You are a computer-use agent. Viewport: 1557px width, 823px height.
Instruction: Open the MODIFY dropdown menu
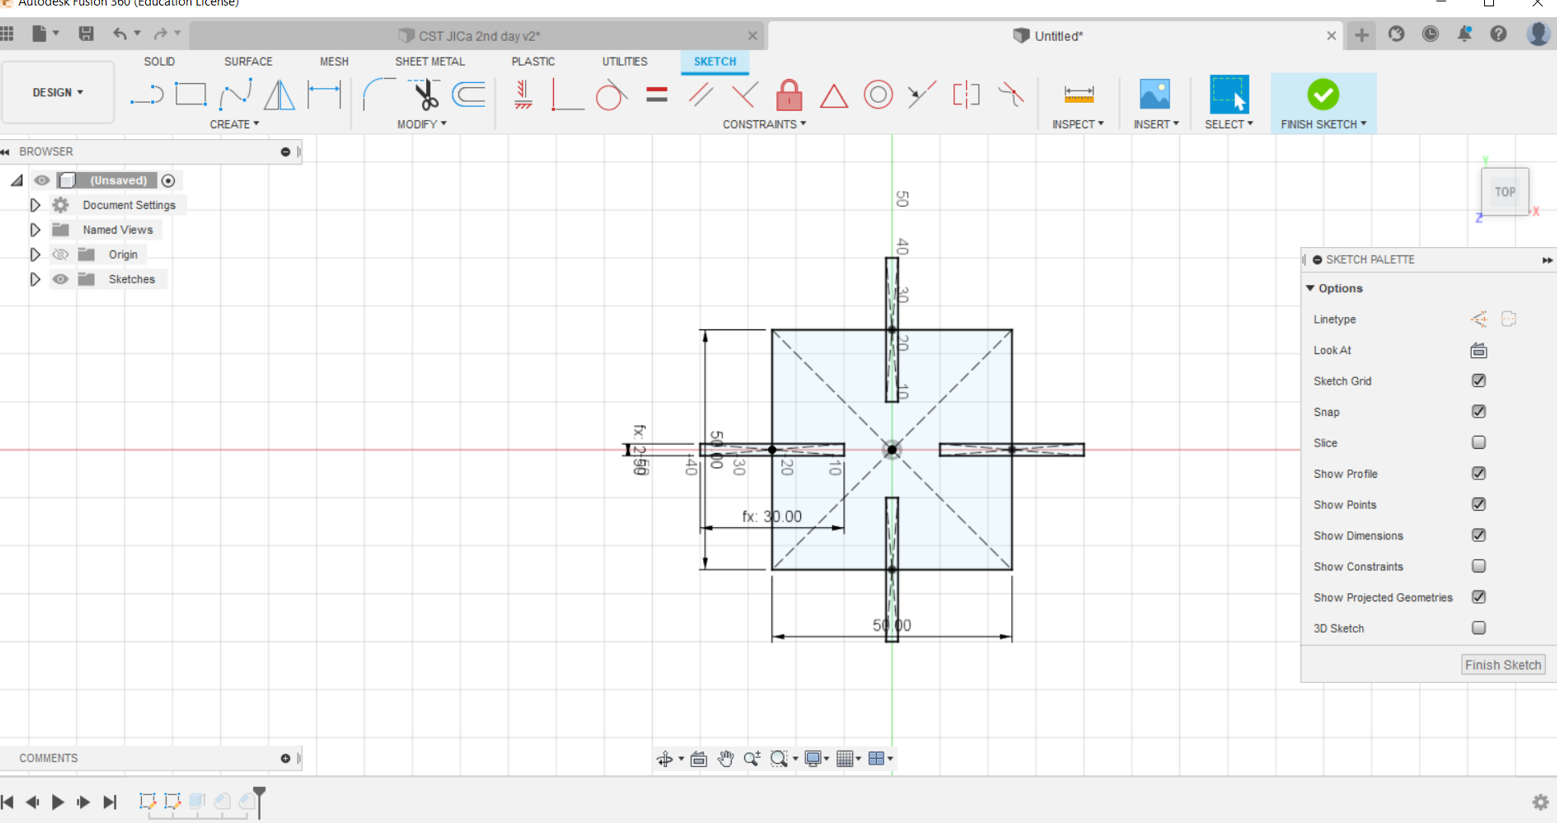tap(422, 124)
